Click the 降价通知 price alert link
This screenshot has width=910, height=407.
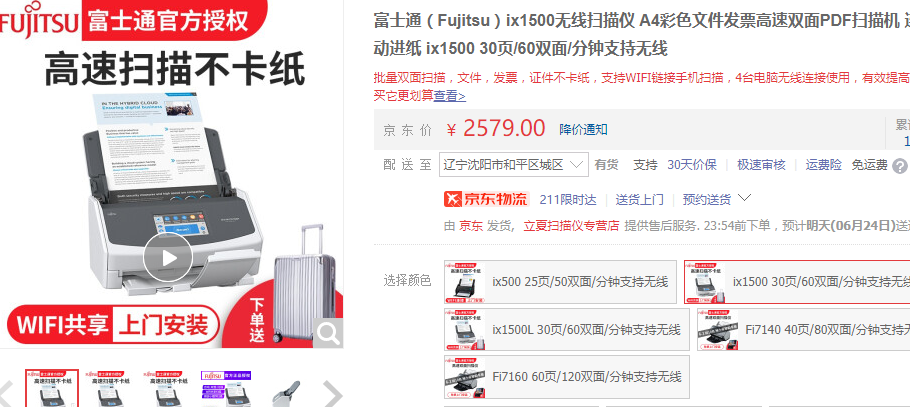(583, 129)
